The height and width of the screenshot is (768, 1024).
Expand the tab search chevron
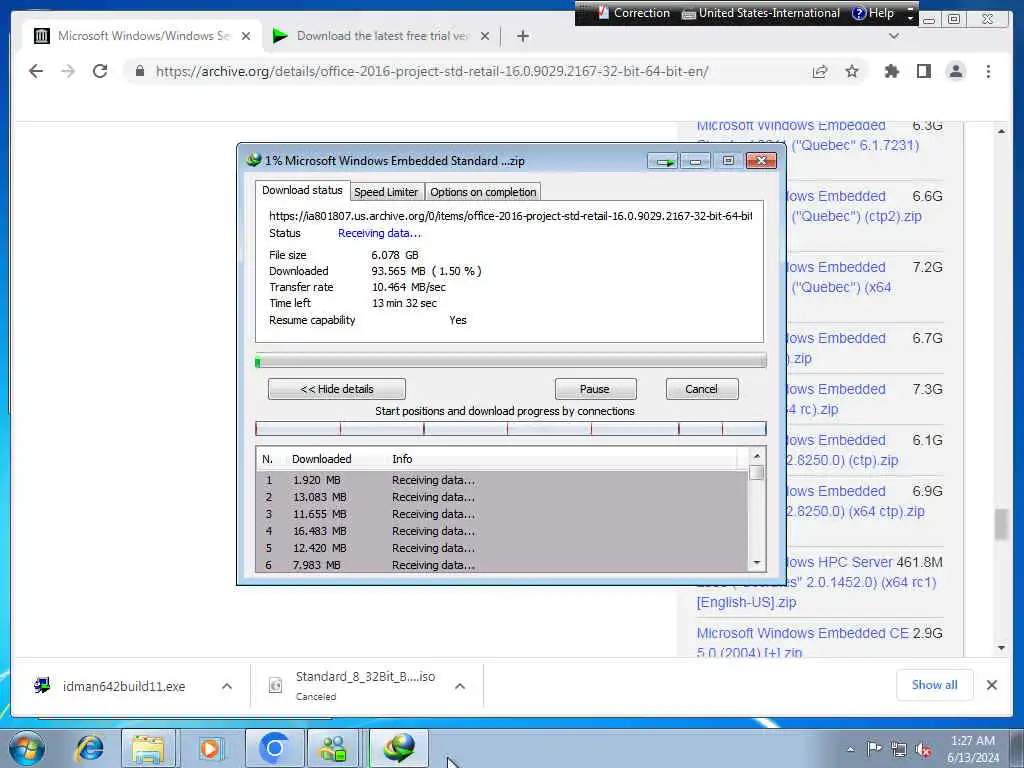point(893,36)
